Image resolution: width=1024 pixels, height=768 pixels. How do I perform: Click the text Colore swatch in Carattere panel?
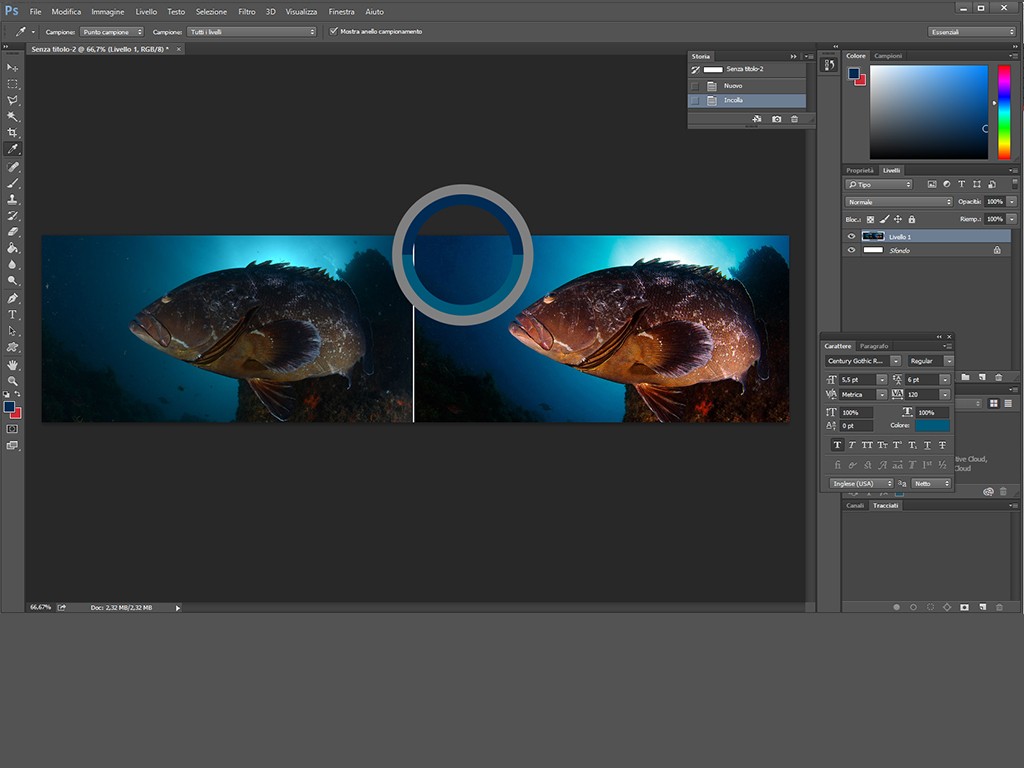point(932,425)
